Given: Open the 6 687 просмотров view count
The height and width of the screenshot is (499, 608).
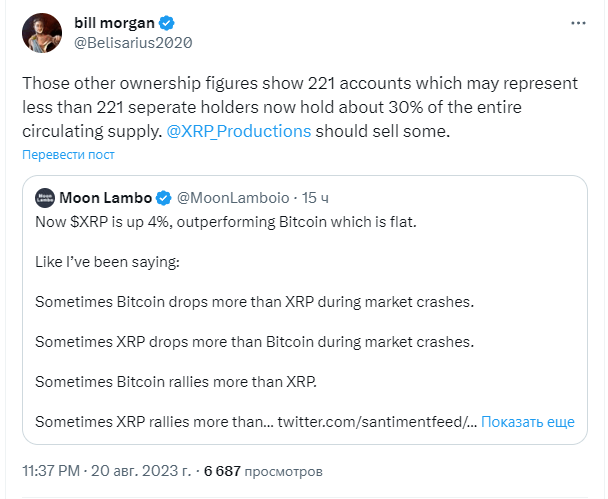Looking at the screenshot, I should (263, 471).
